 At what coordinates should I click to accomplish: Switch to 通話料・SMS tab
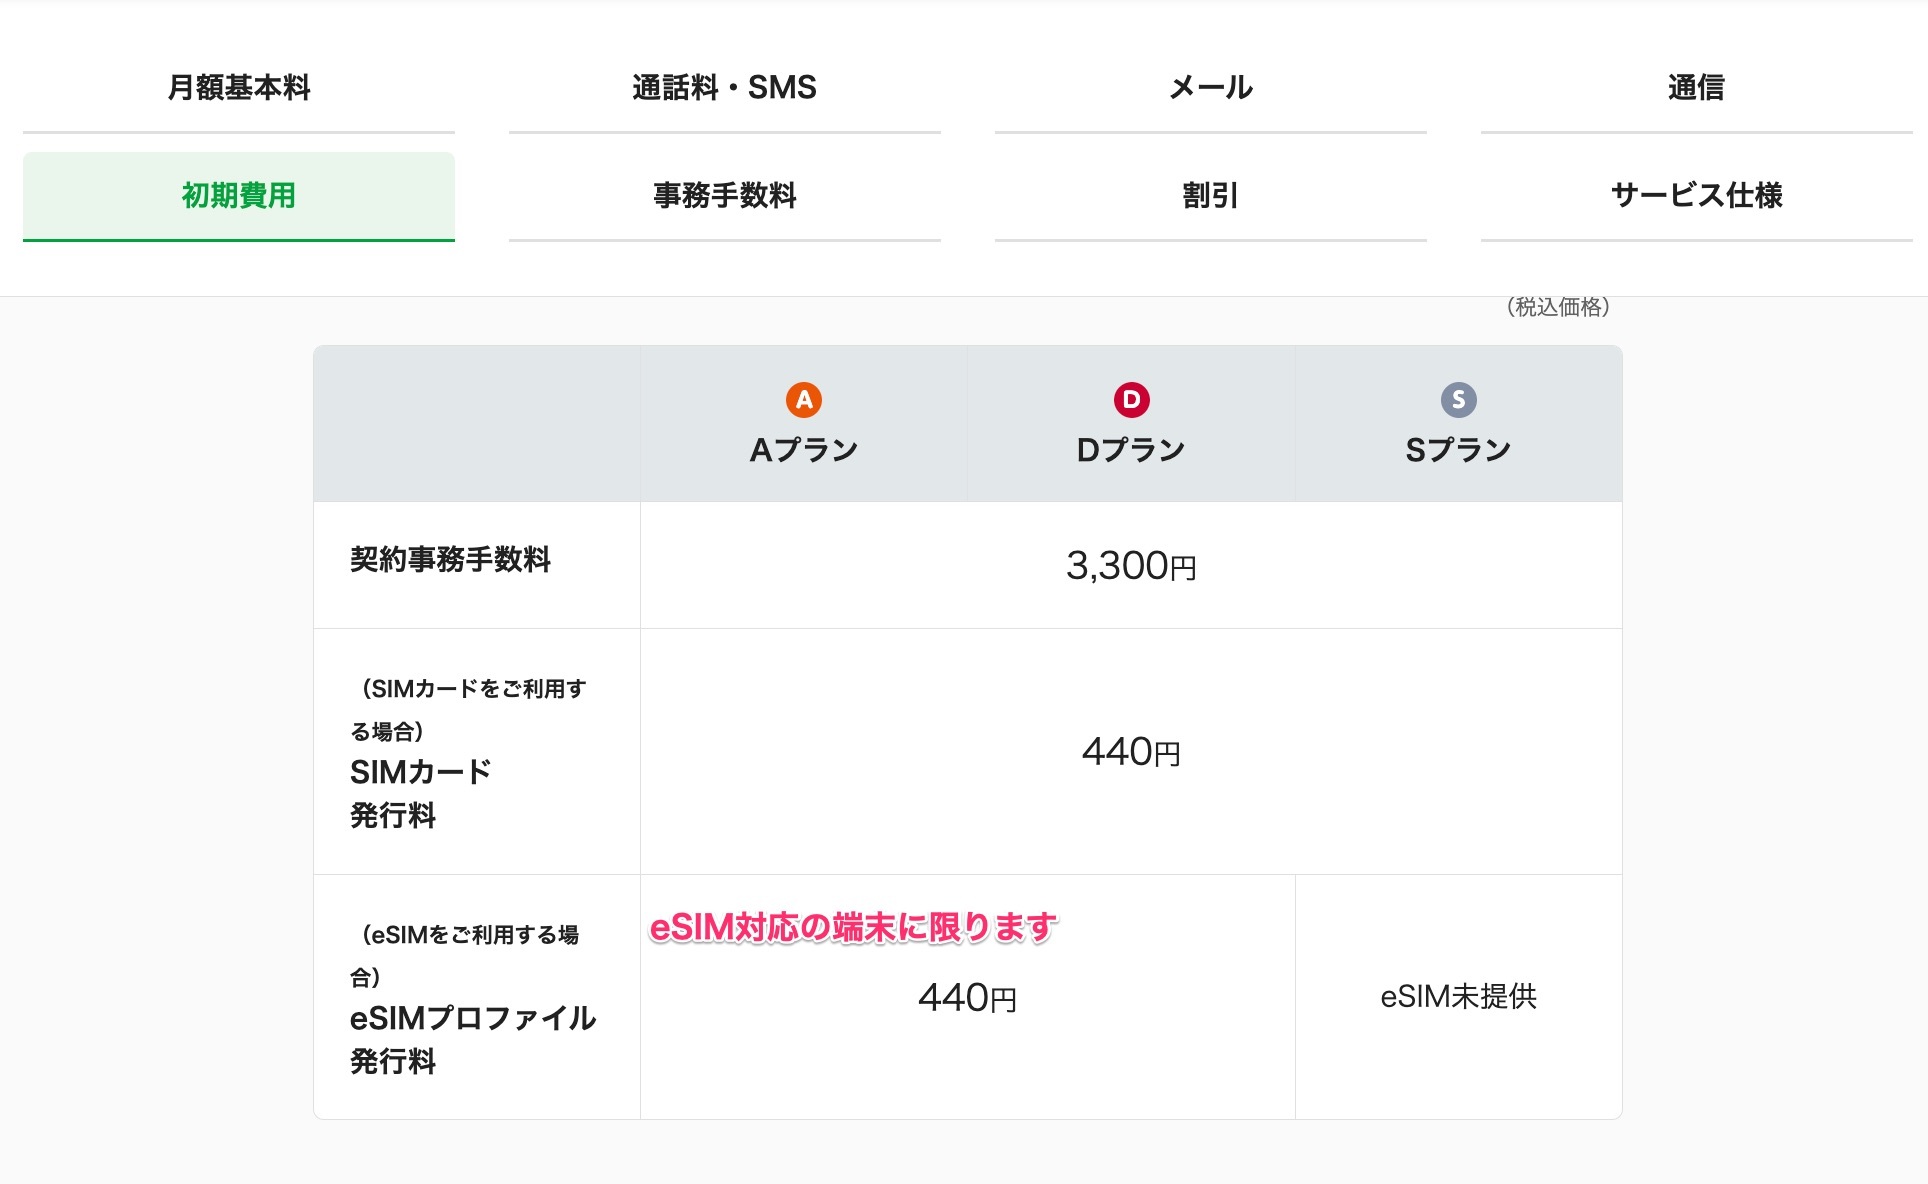click(x=724, y=88)
